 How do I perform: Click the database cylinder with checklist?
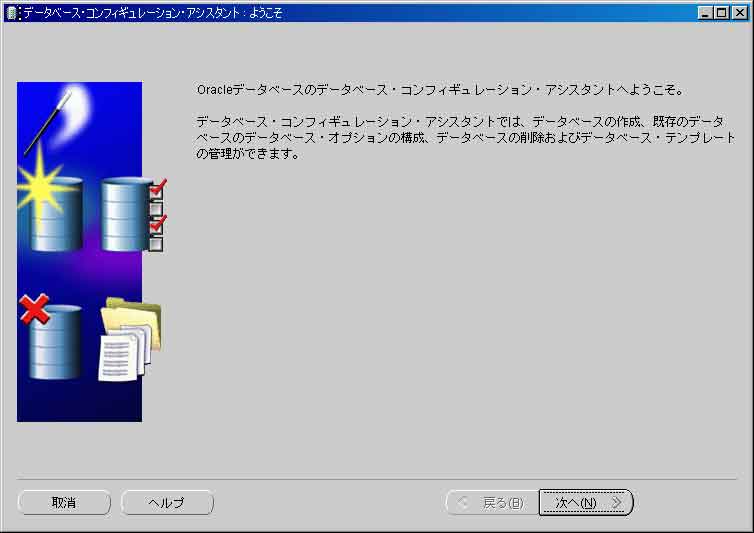pyautogui.click(x=134, y=214)
